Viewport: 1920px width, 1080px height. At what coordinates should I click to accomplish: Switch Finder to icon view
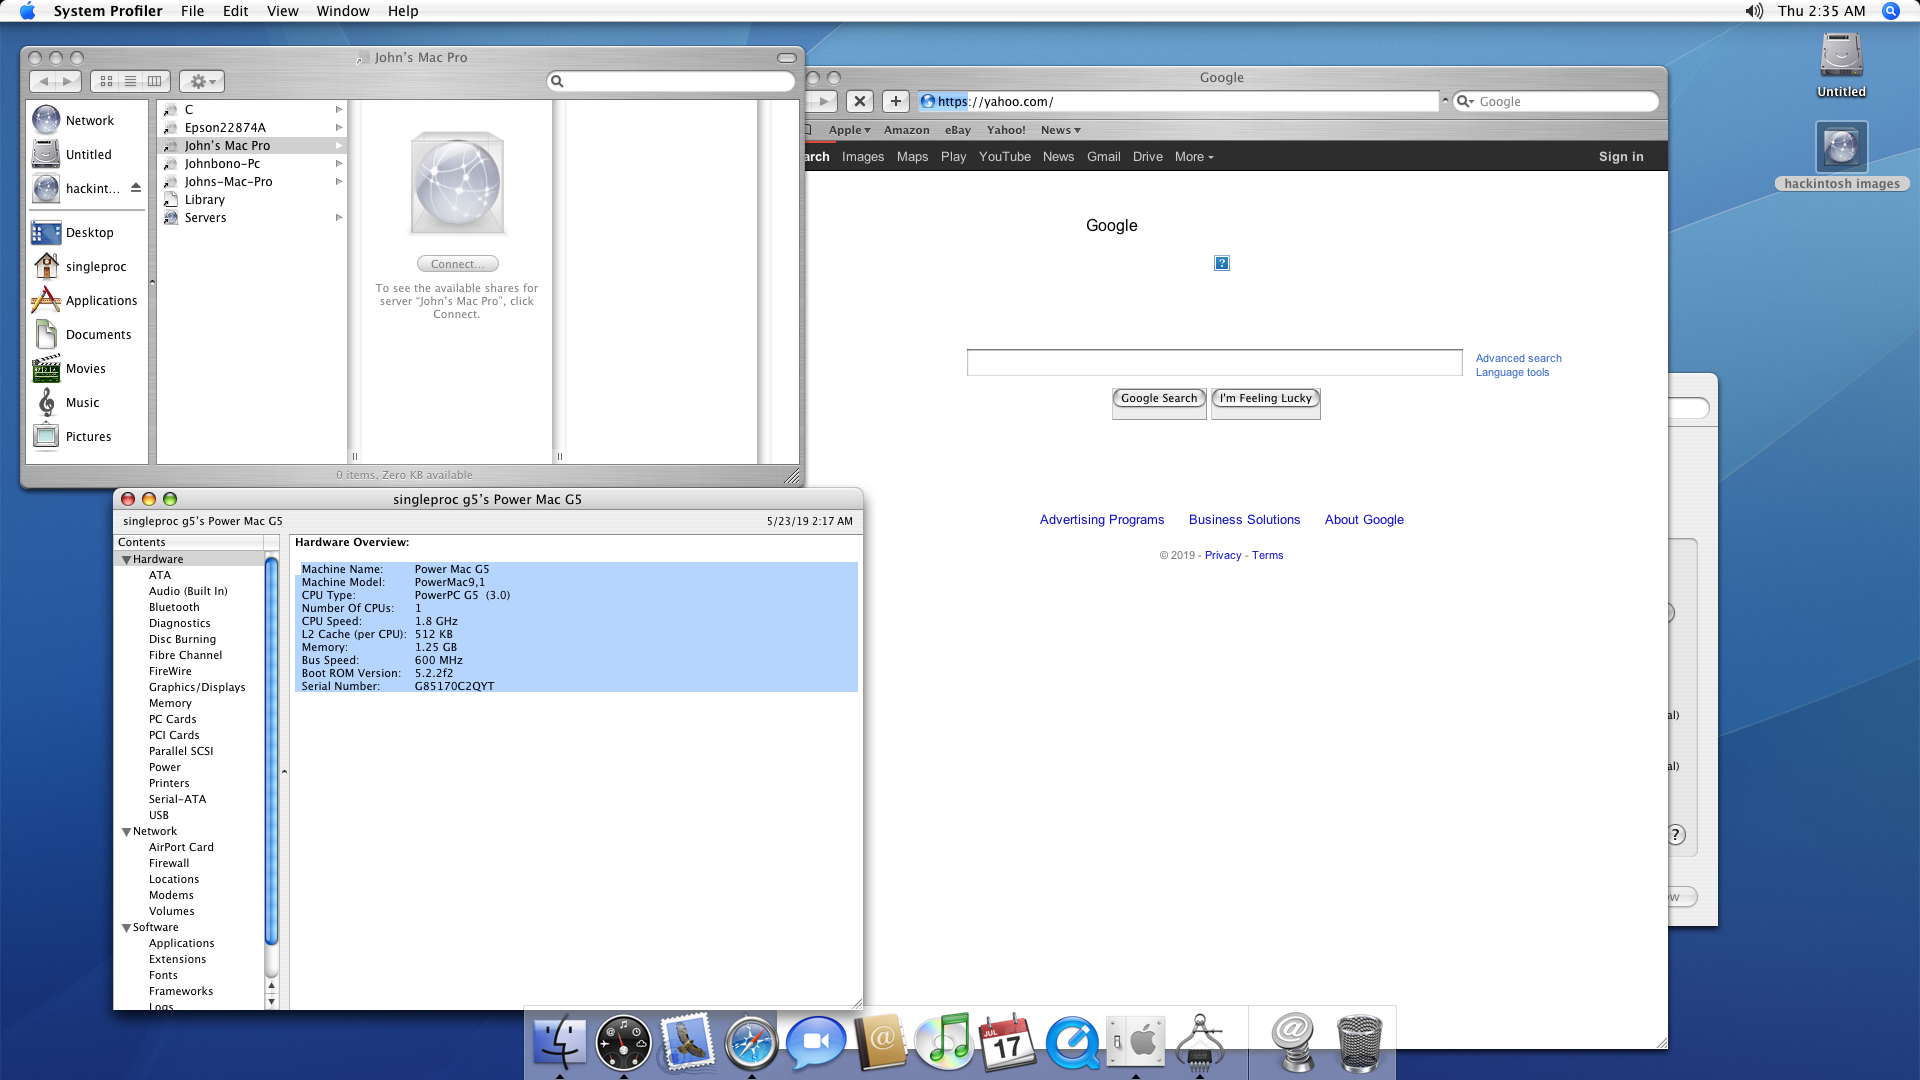[x=106, y=81]
